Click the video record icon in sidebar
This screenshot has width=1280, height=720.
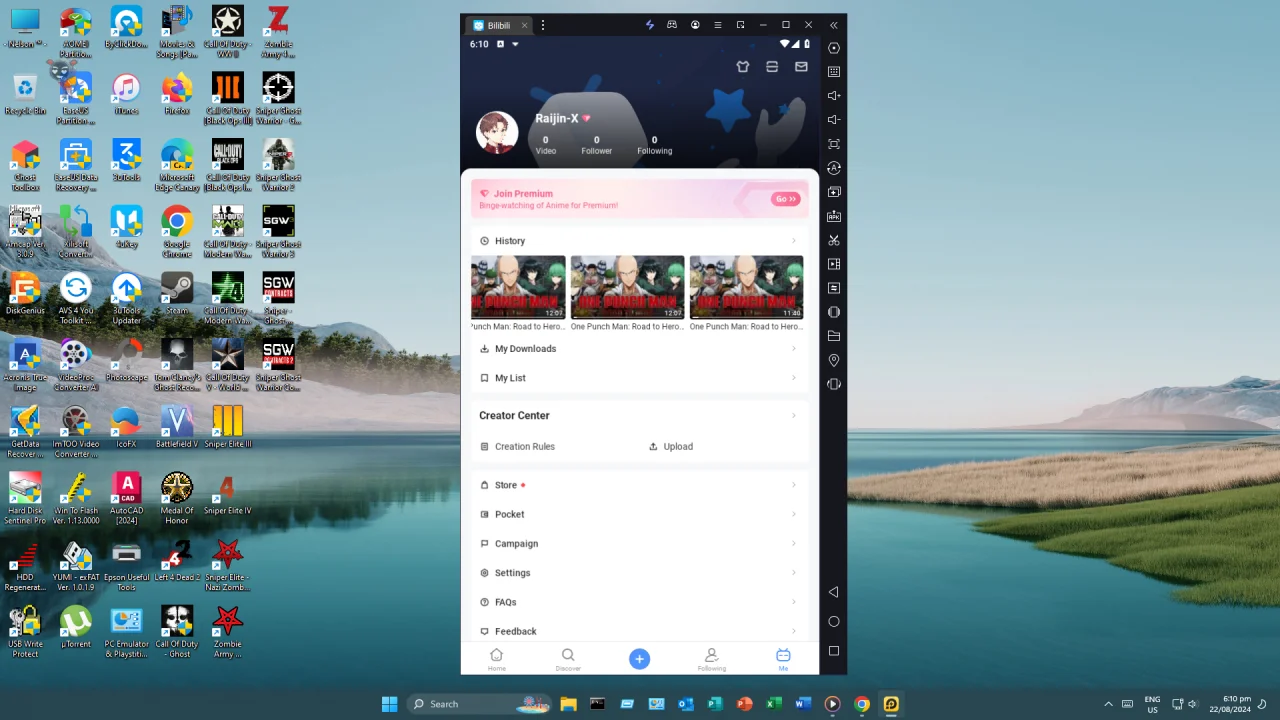coord(834,264)
